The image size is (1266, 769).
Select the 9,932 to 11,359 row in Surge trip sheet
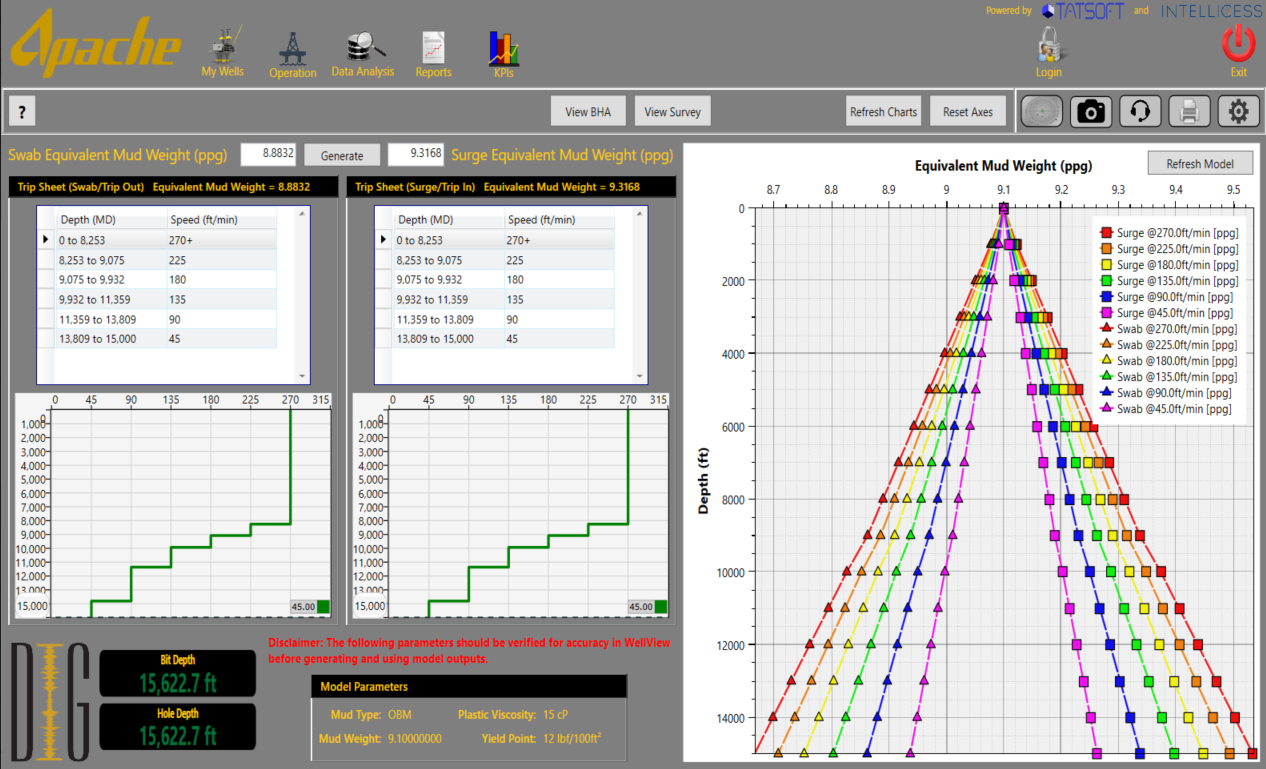[x=436, y=299]
